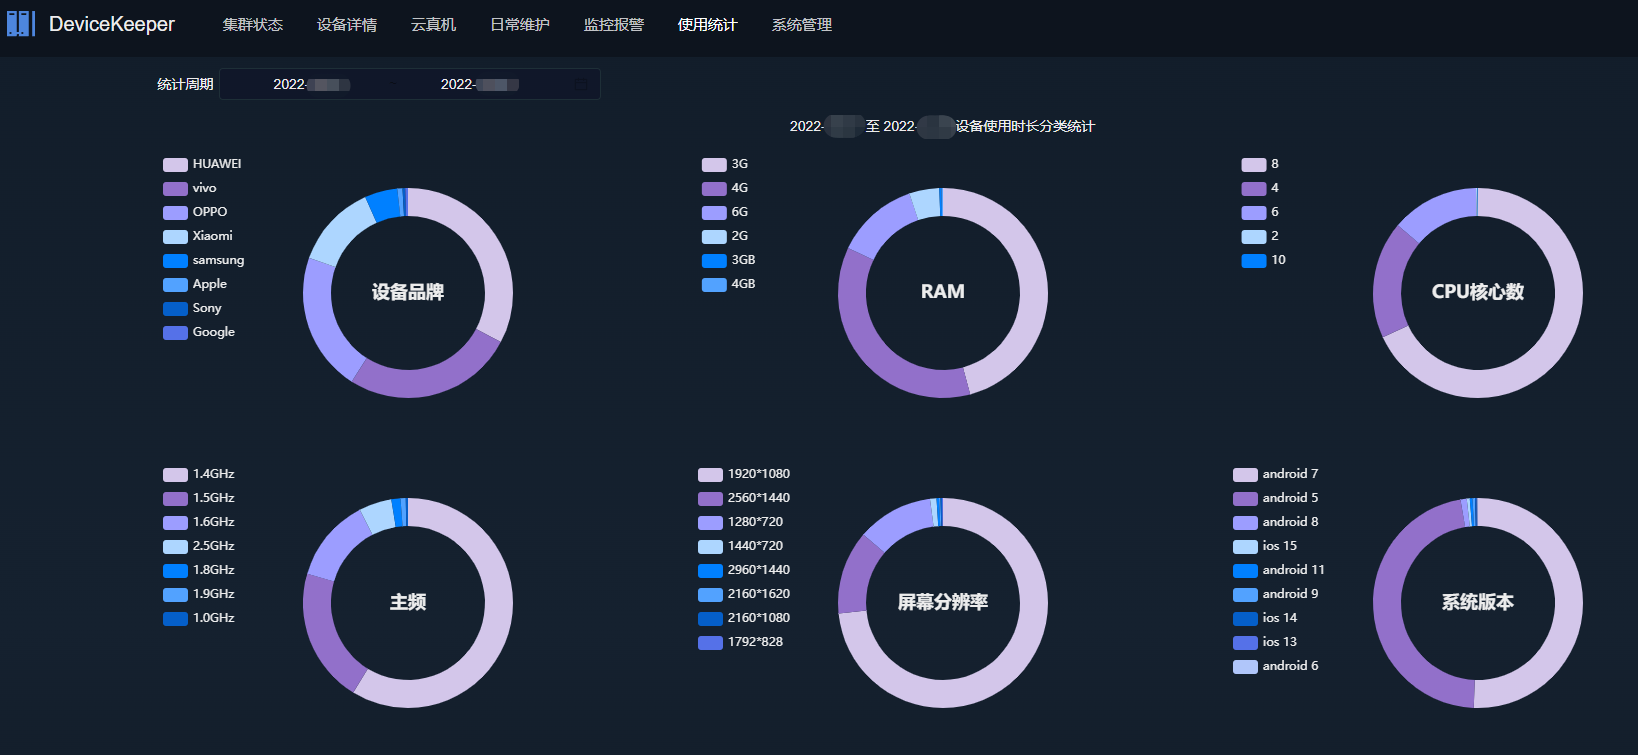The width and height of the screenshot is (1638, 755).
Task: Toggle the vivo brand legend
Action: (x=190, y=188)
